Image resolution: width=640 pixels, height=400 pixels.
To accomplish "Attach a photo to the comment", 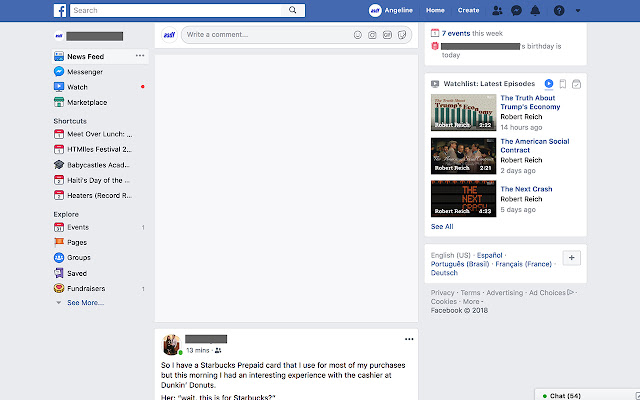I will click(373, 35).
